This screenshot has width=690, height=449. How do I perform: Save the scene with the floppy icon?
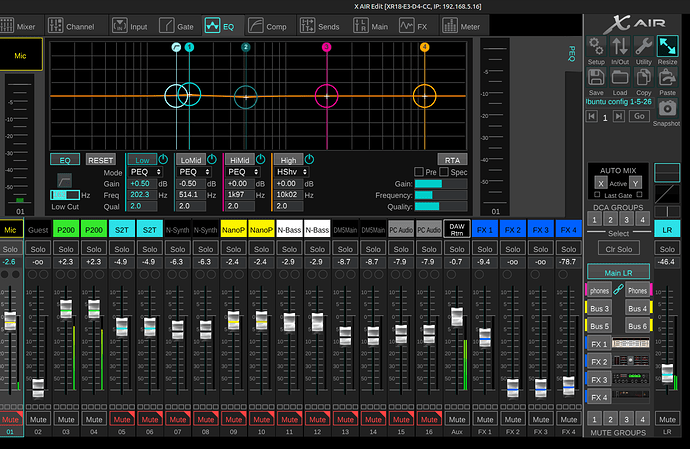[596, 78]
